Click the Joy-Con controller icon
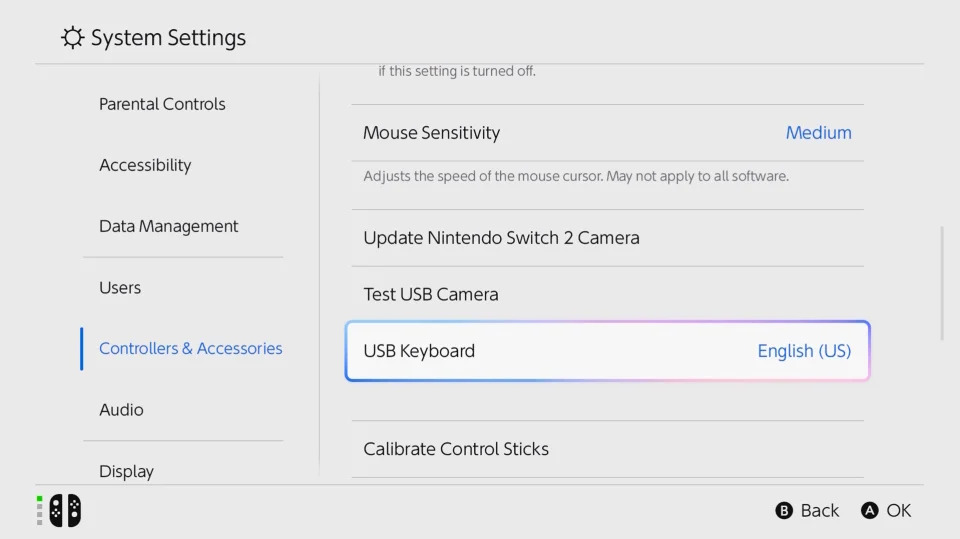The width and height of the screenshot is (960, 539). [65, 511]
